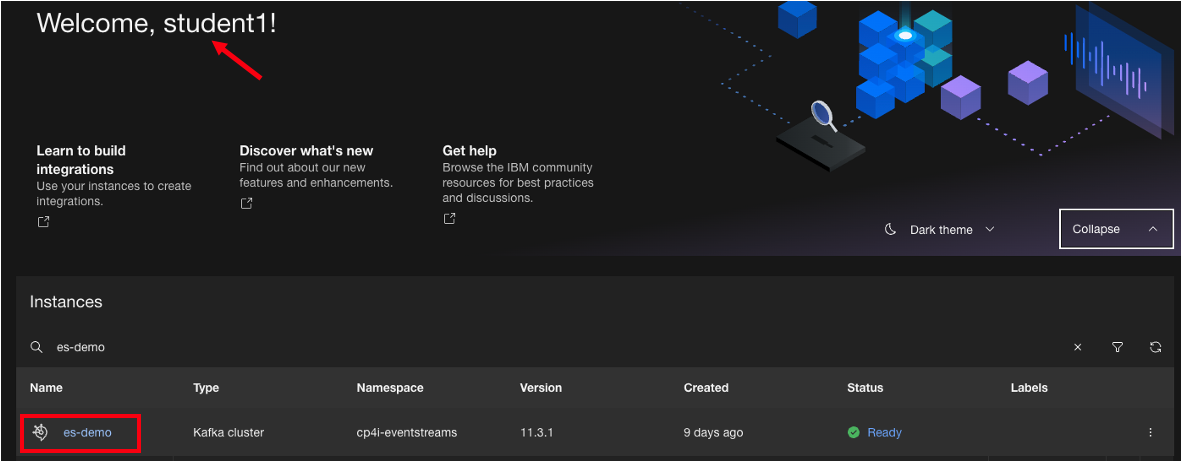Click the search magnifier icon in Instances
This screenshot has width=1182, height=462.
(x=37, y=347)
